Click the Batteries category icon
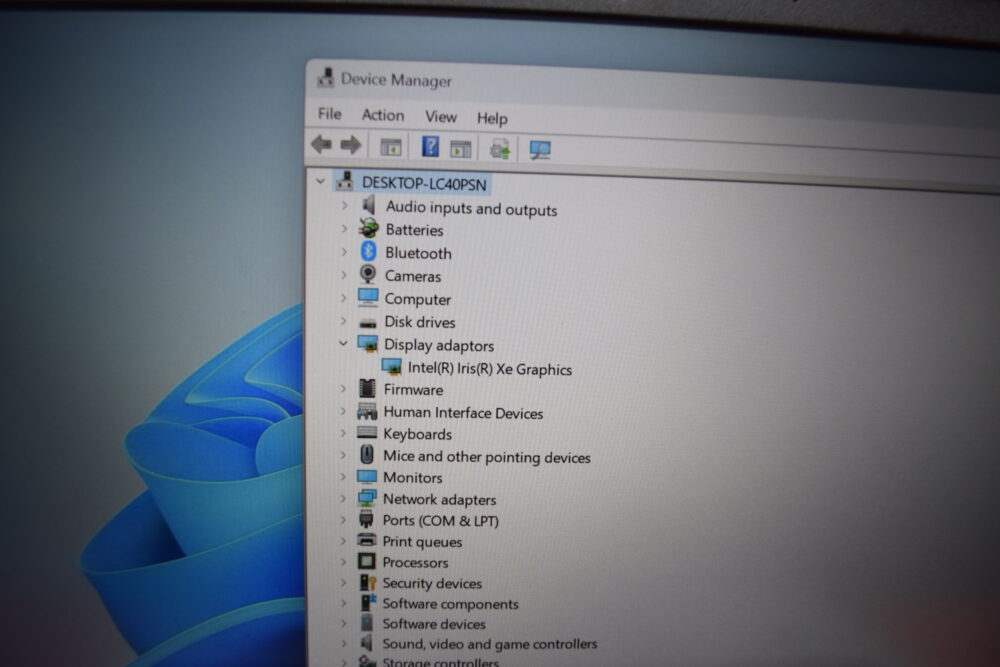Viewport: 1000px width, 667px height. coord(368,228)
